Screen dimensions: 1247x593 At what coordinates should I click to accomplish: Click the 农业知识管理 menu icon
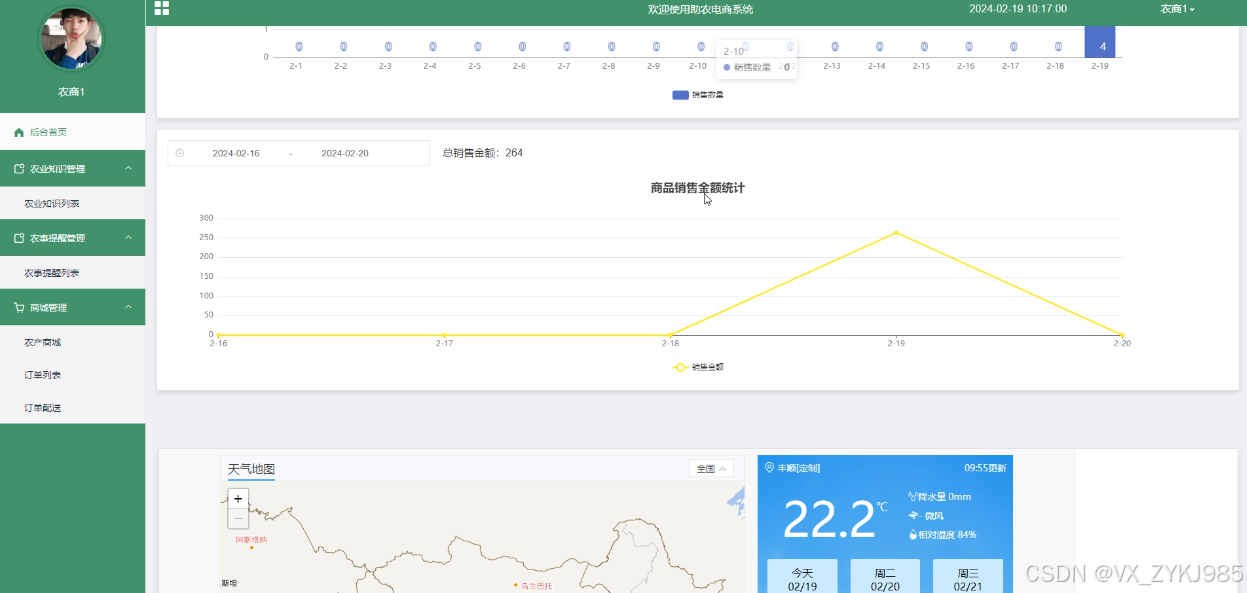click(19, 169)
